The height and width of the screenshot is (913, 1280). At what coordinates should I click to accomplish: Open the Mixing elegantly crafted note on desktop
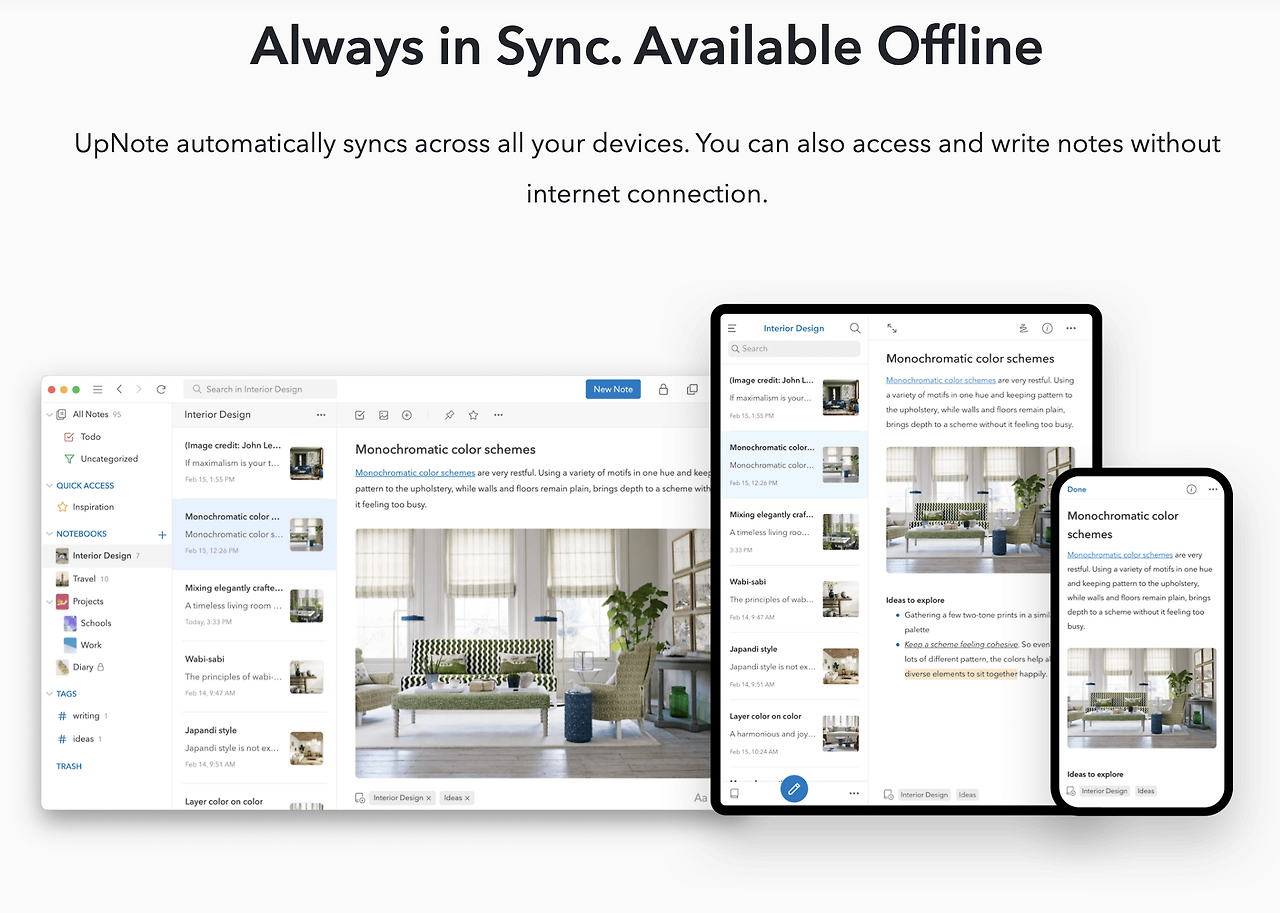254,604
